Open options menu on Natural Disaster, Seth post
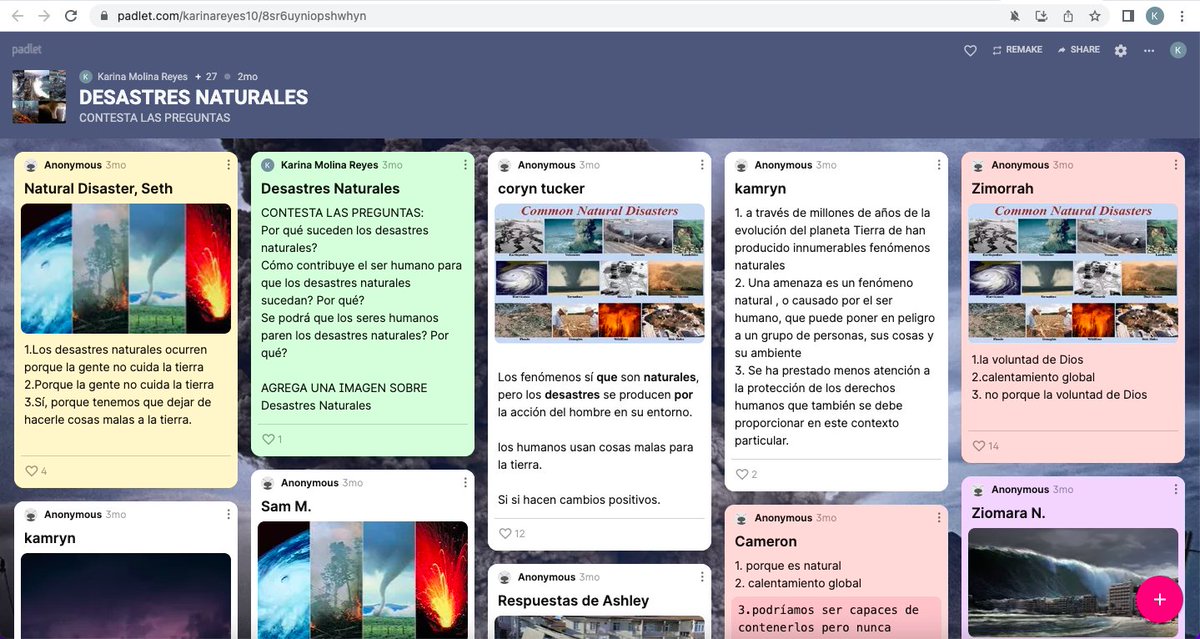Screen dimensions: 1200x639 coord(228,165)
